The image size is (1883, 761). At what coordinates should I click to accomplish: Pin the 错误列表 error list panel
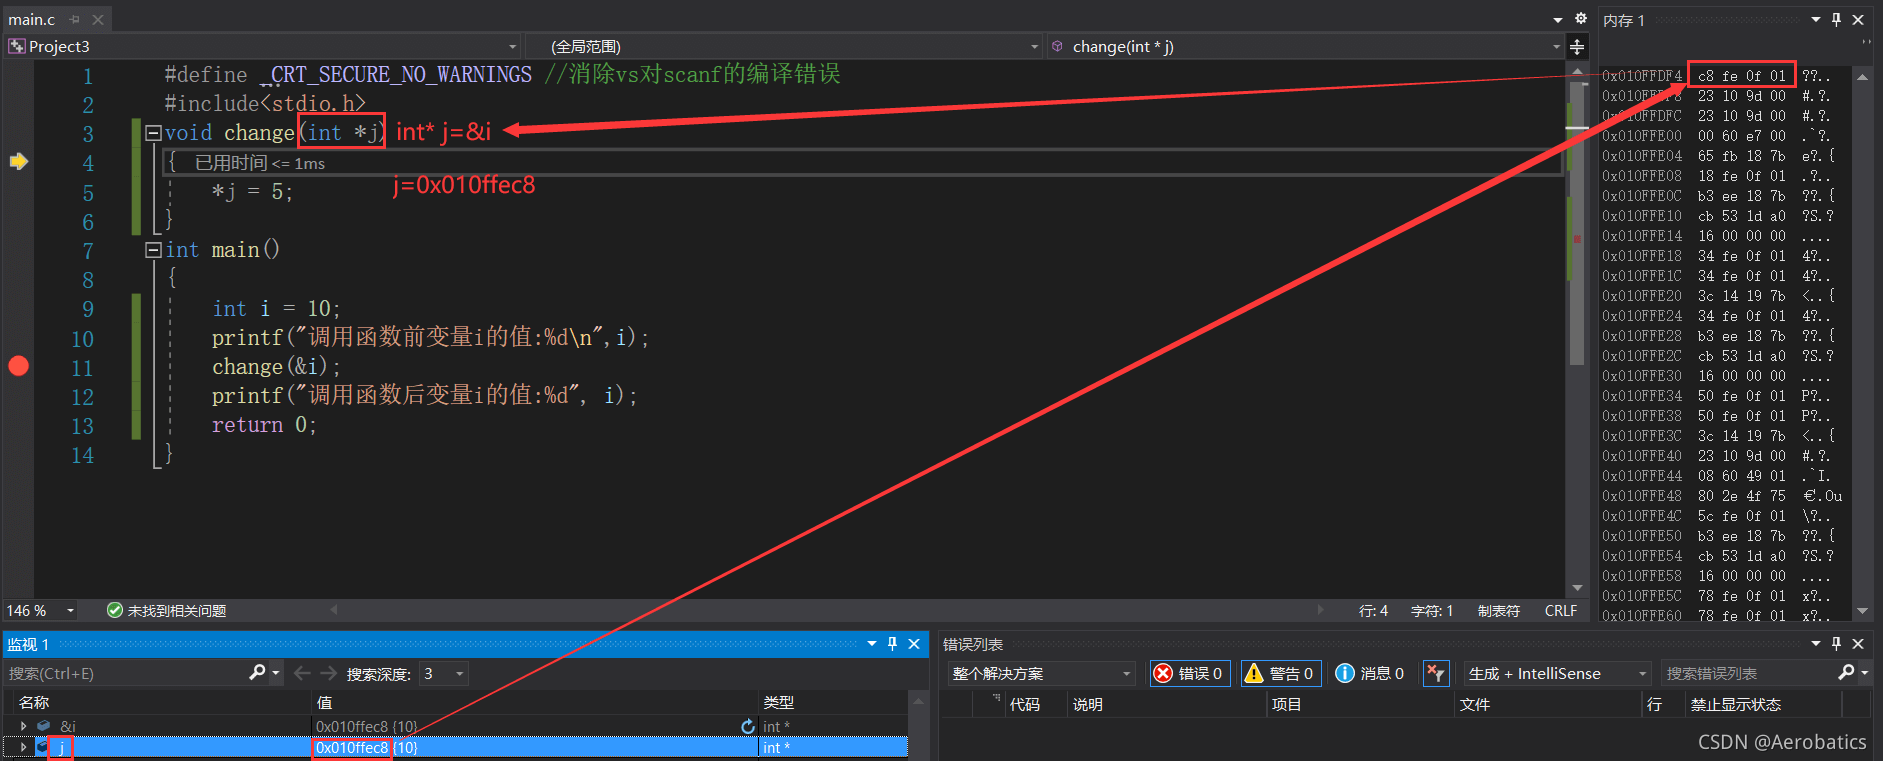1837,644
